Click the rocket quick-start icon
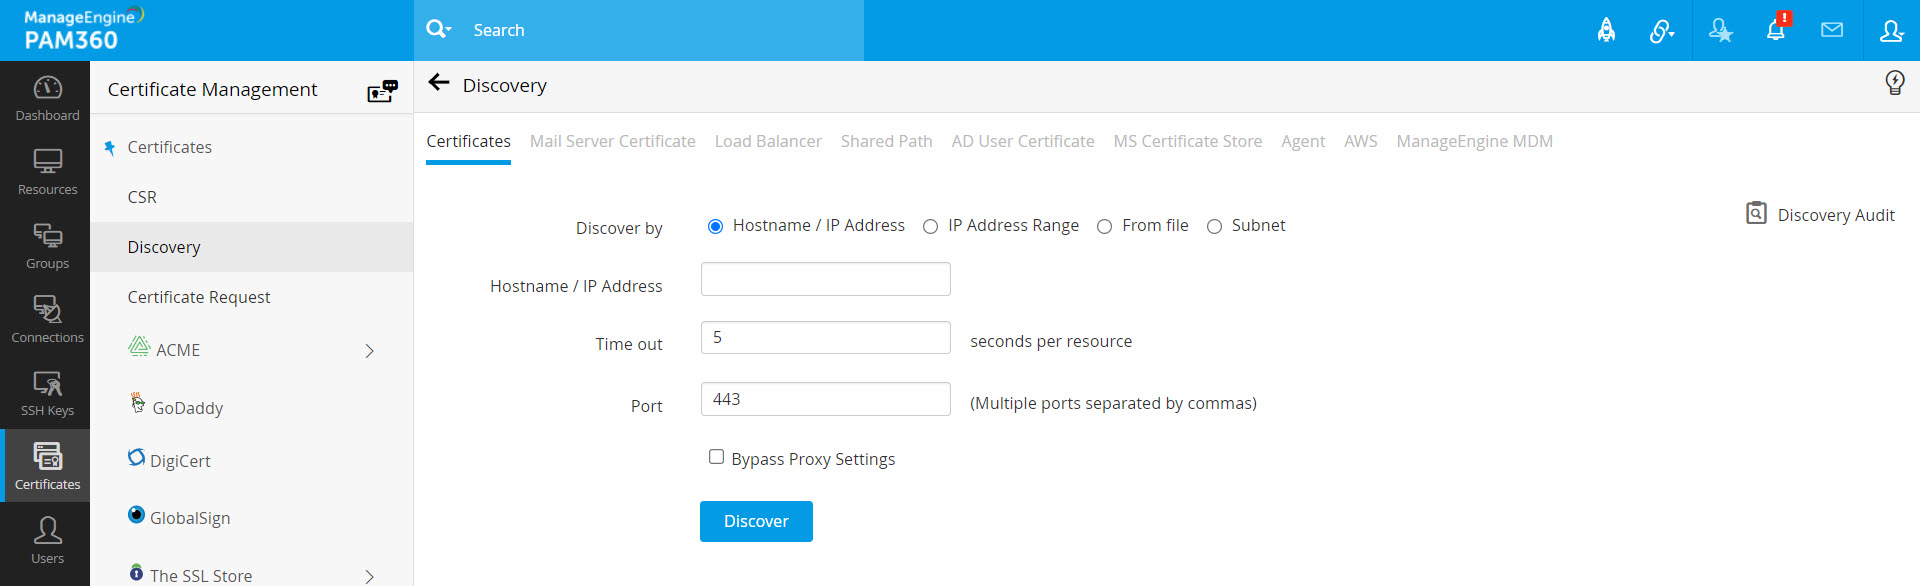Viewport: 1920px width, 586px height. point(1606,31)
